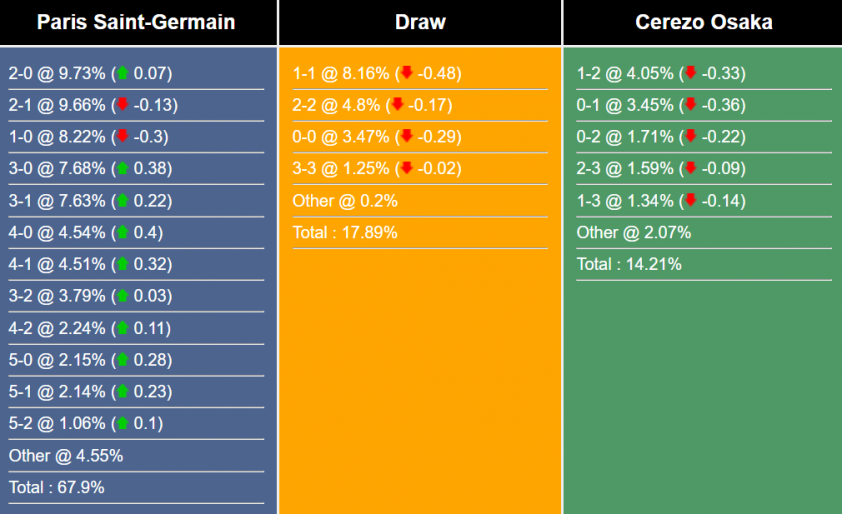Click red down arrow beside 1-2 score
The width and height of the screenshot is (842, 514).
(691, 73)
